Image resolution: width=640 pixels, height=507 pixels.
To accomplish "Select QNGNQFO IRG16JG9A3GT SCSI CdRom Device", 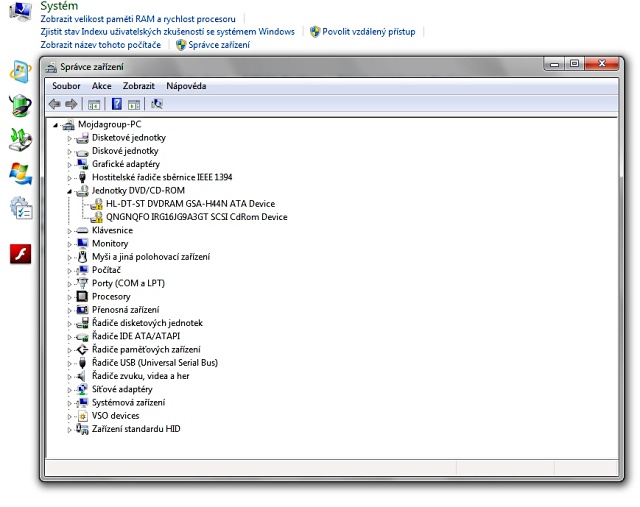I will 197,217.
